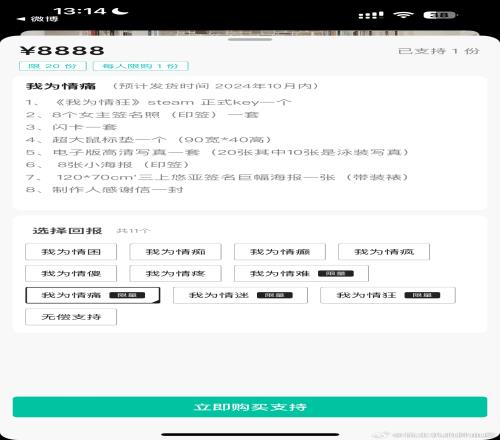
Task: Select the 我为情痴 reward option
Action: [175, 252]
